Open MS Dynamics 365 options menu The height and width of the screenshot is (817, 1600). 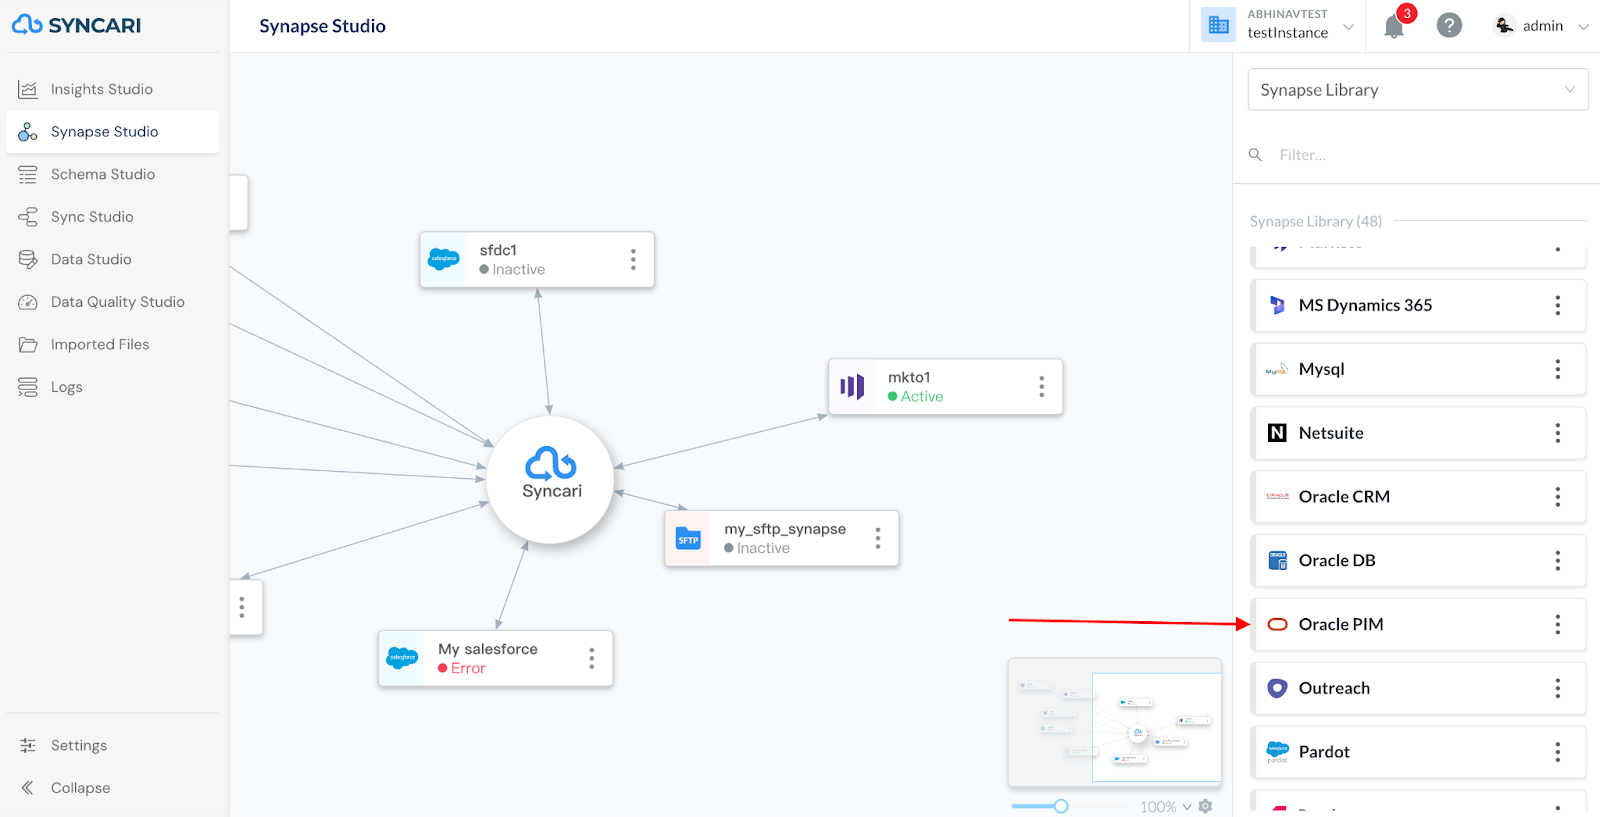(x=1557, y=306)
